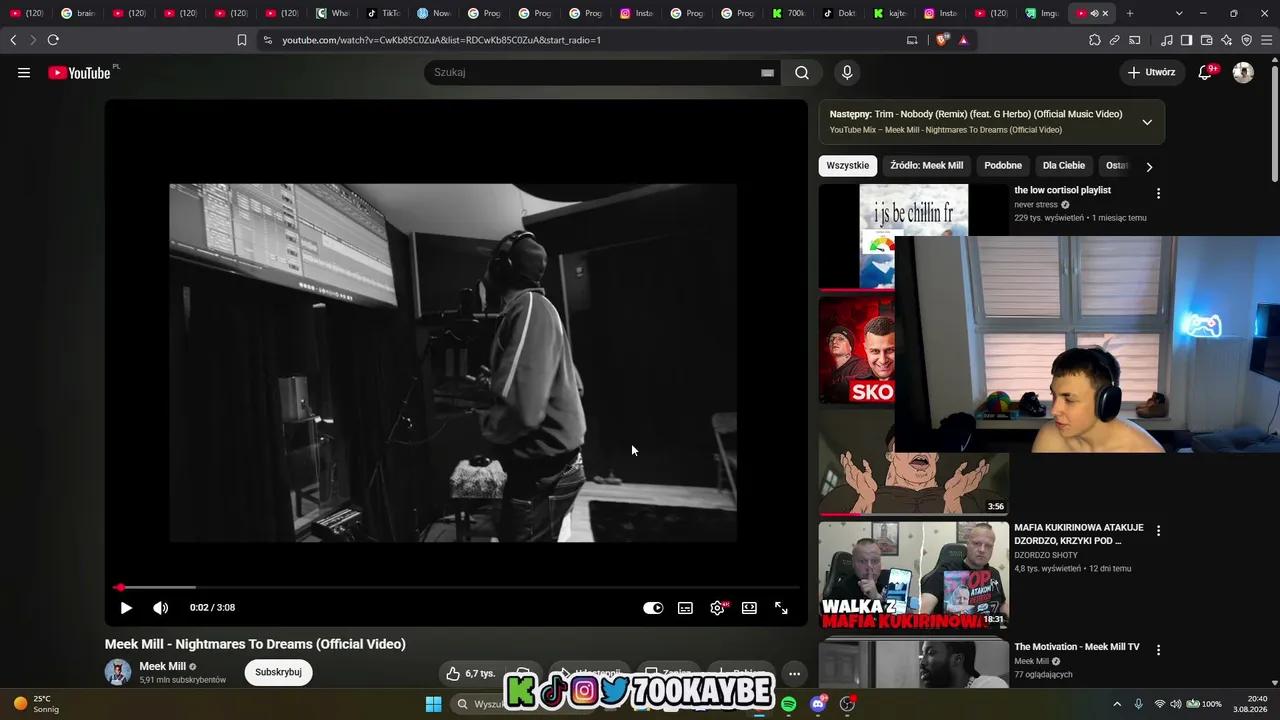Open MAFIA KUKIRINOWA ATAKUJE video title
Screen dimensions: 1280x720
1079,534
